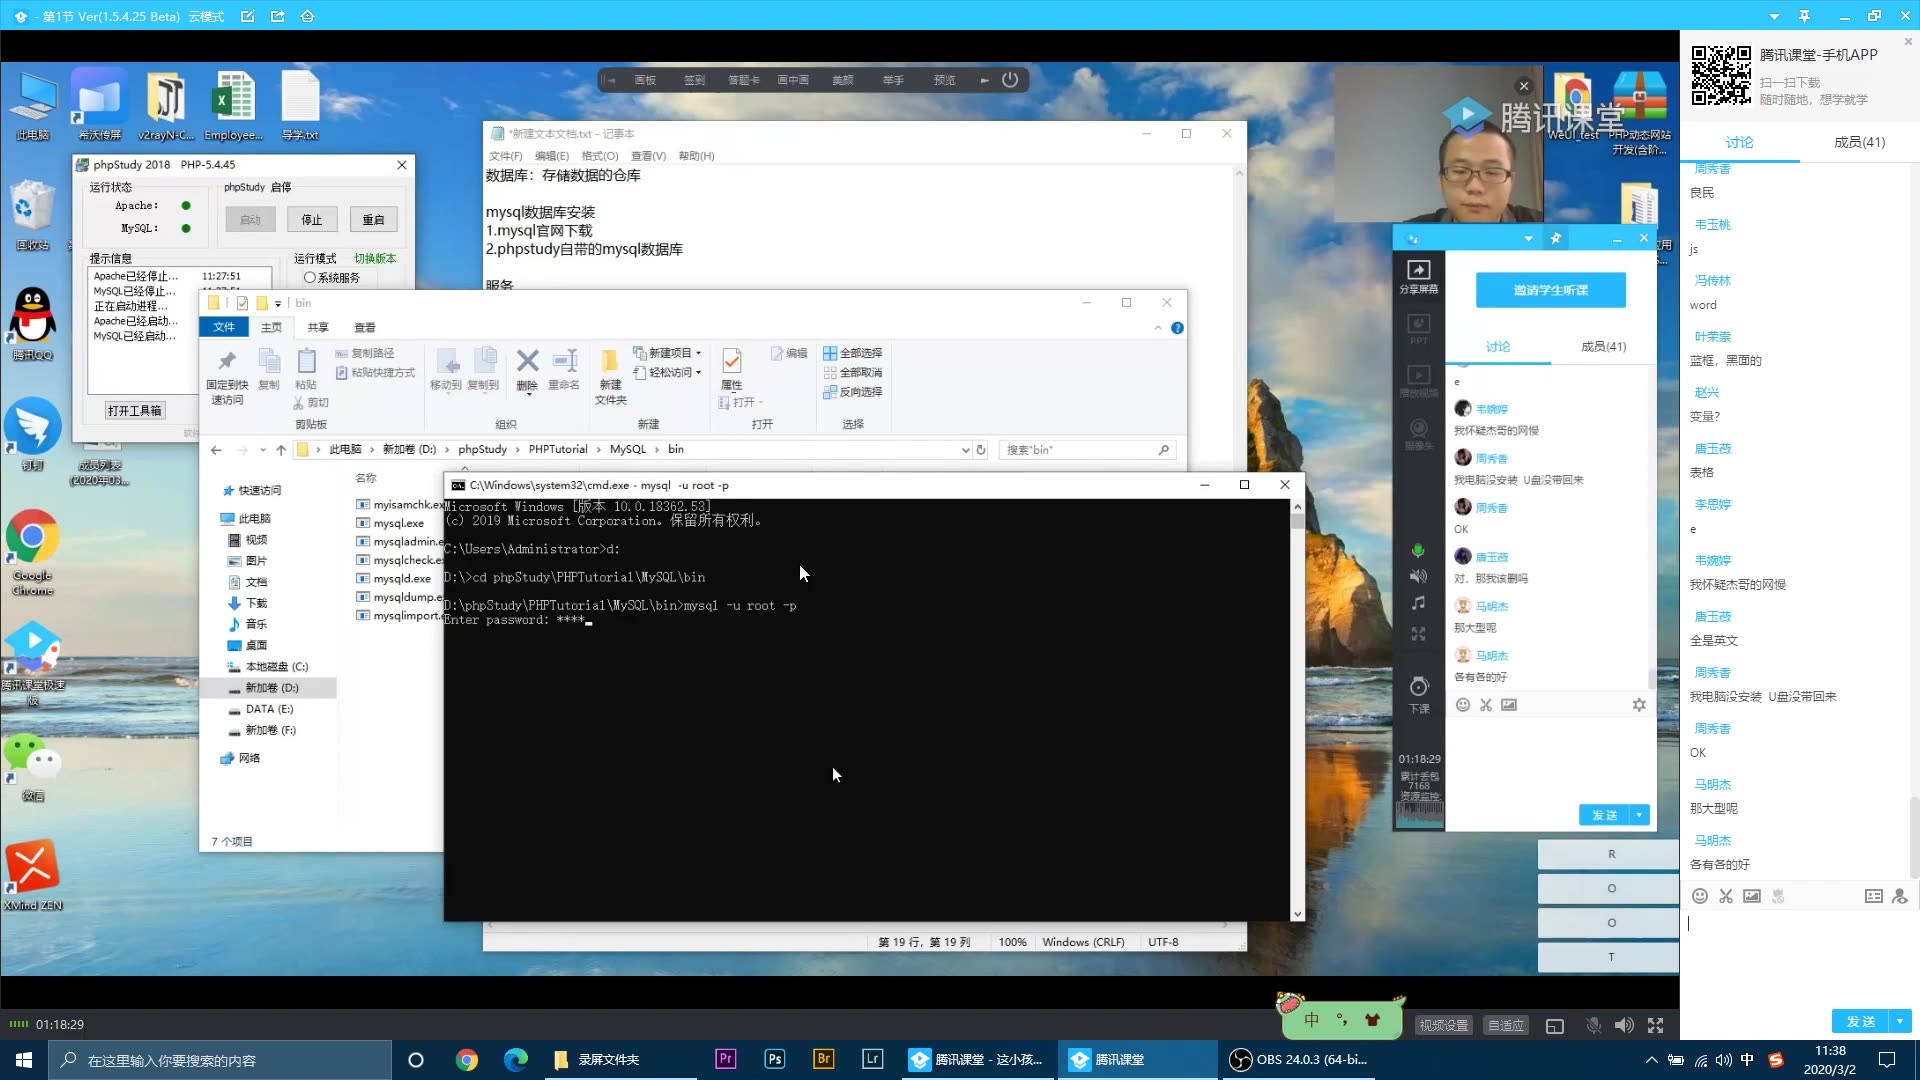Open the floating panel title dropdown arrow
The image size is (1920, 1080).
(1528, 238)
